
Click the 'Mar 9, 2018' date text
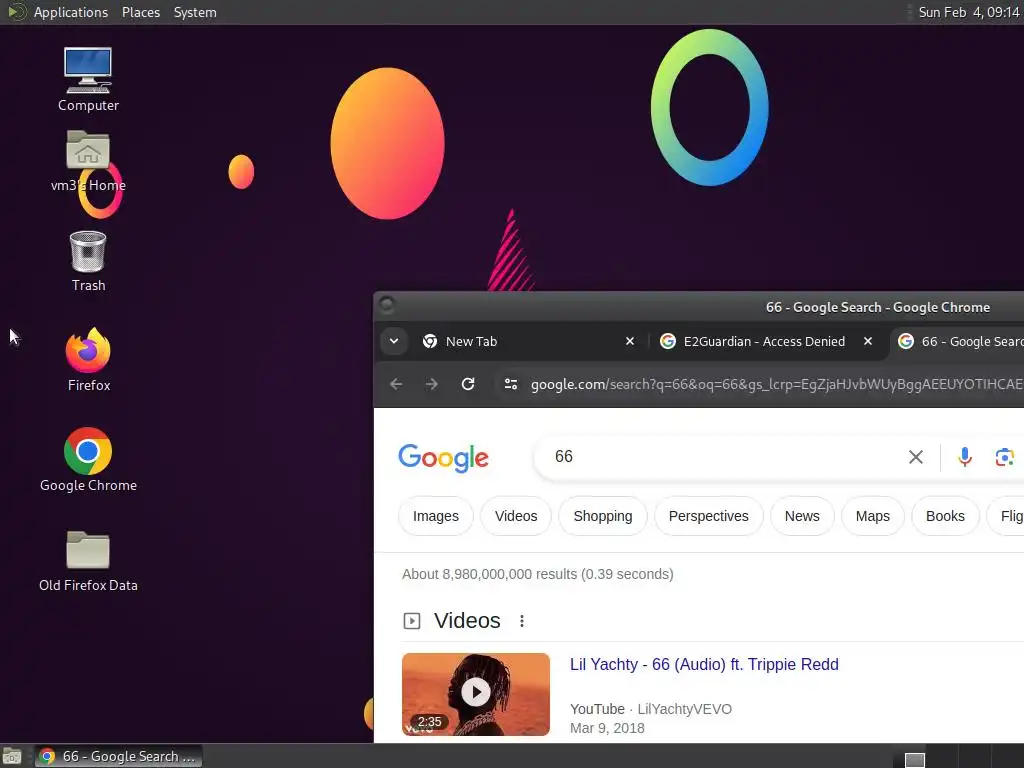pos(607,728)
